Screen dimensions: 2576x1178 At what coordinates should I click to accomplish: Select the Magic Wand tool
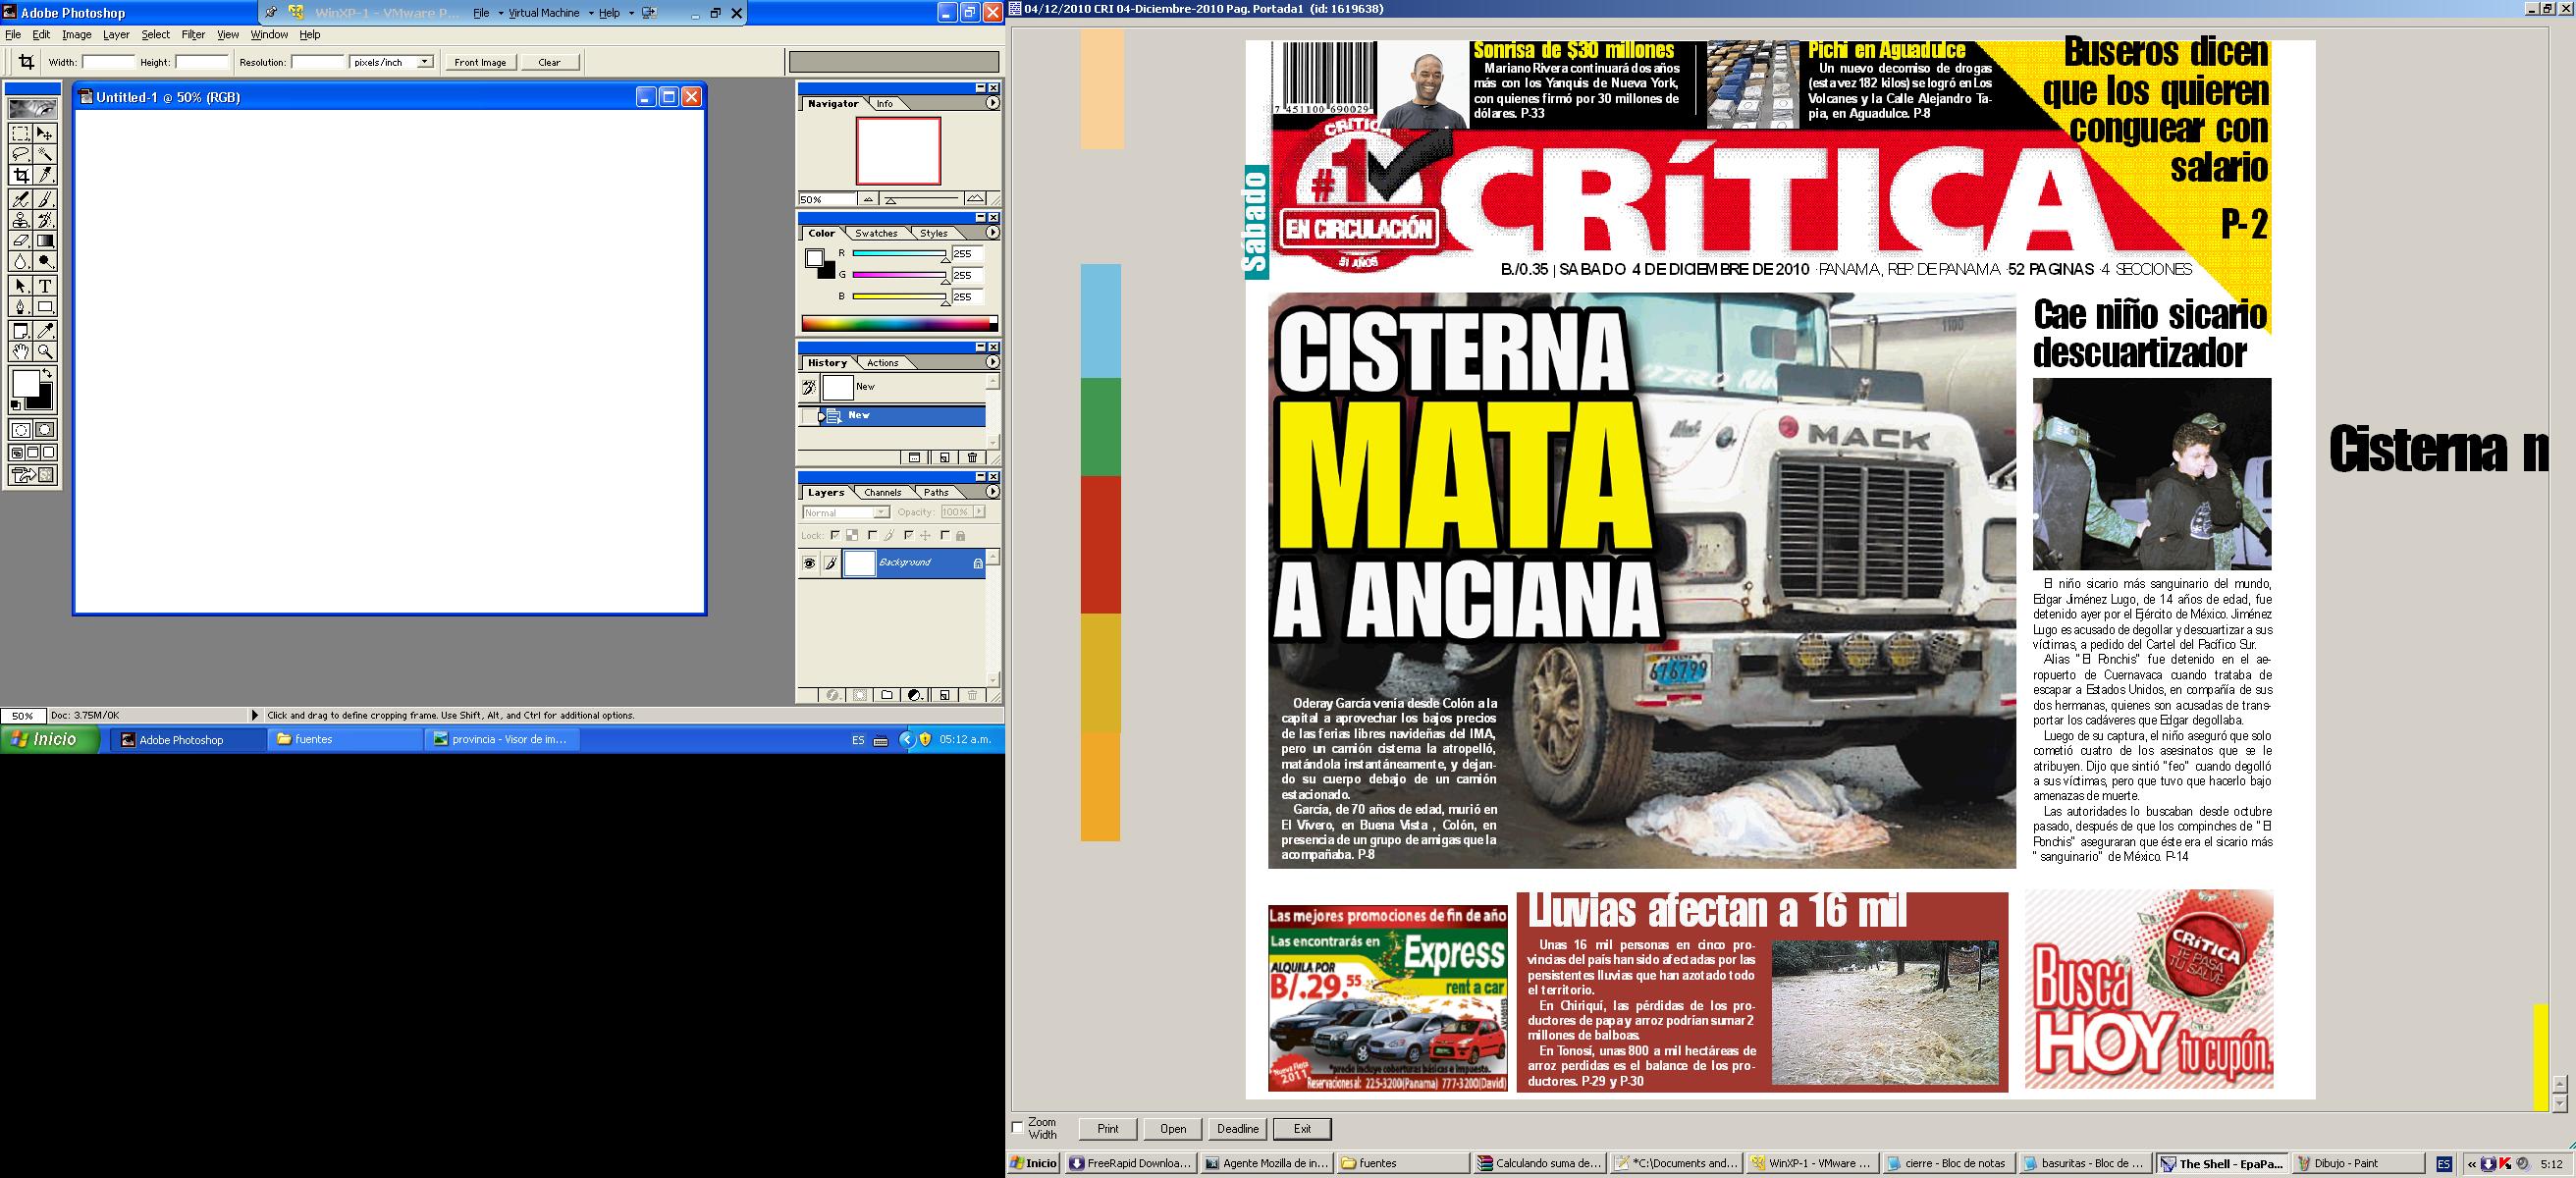coord(45,154)
